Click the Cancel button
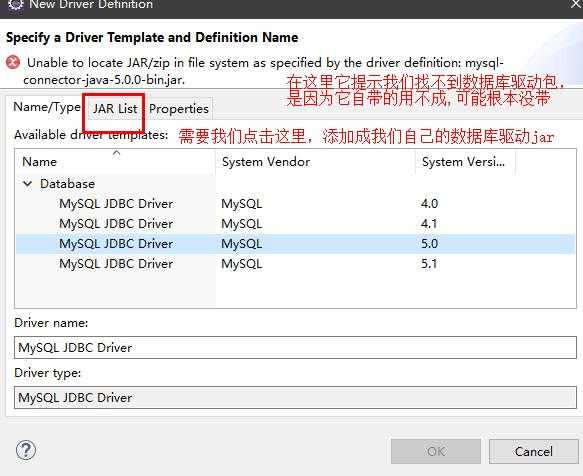Image resolution: width=583 pixels, height=476 pixels. coord(534,451)
